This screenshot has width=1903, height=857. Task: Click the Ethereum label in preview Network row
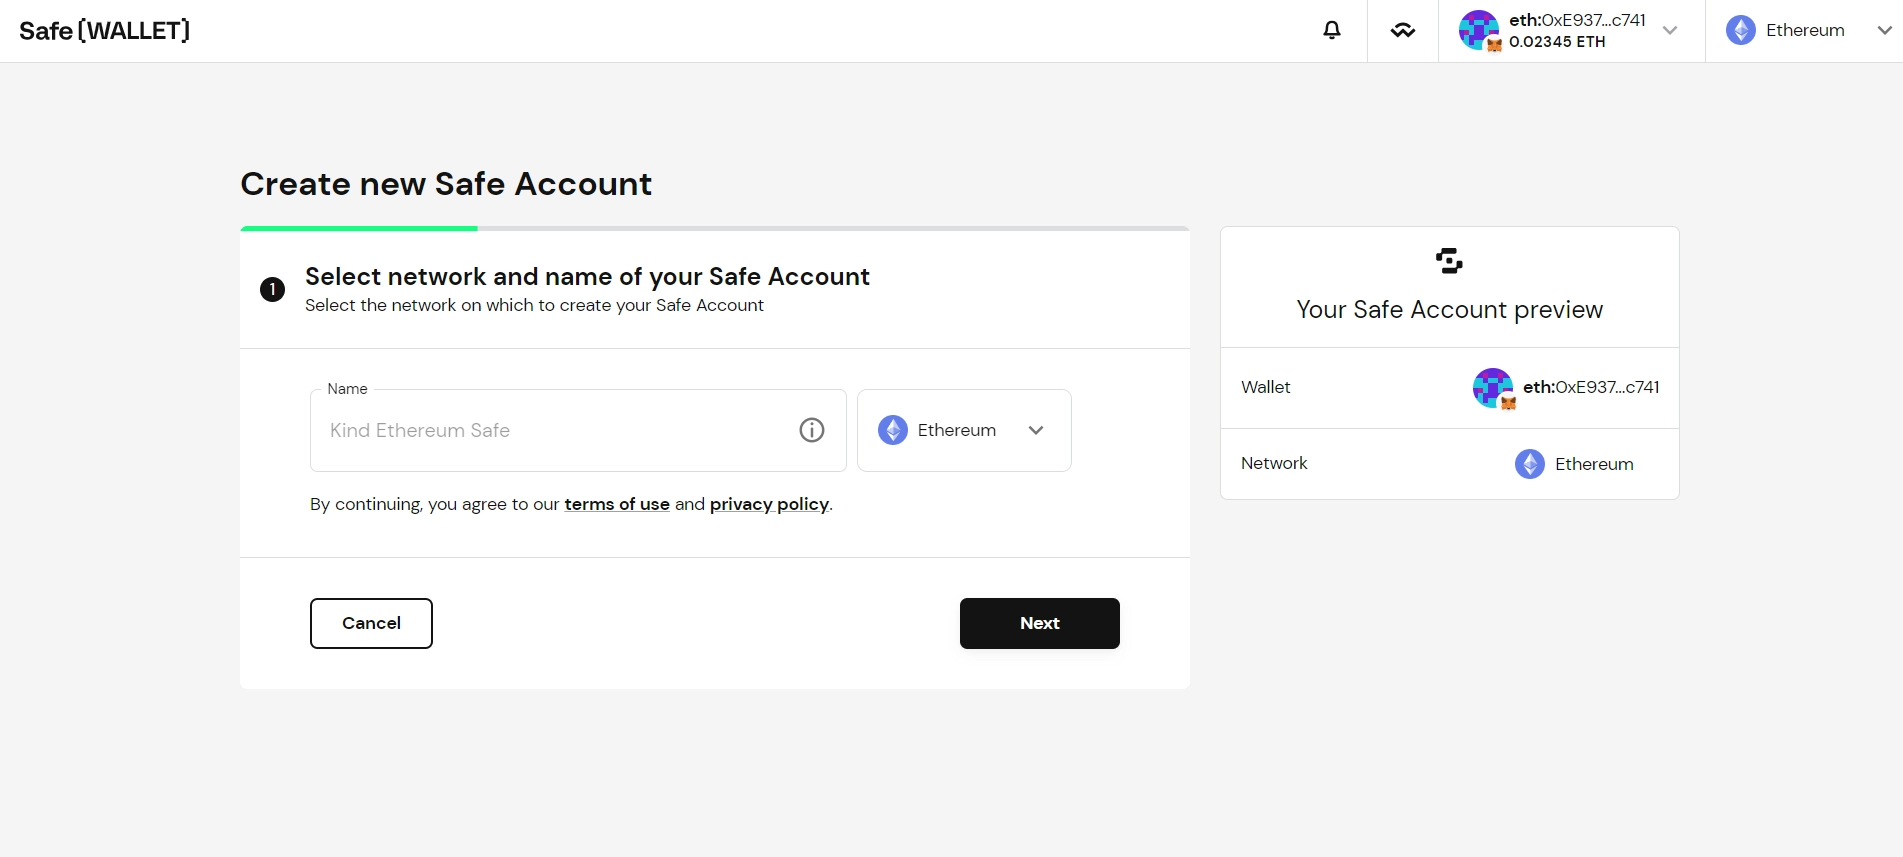point(1594,464)
